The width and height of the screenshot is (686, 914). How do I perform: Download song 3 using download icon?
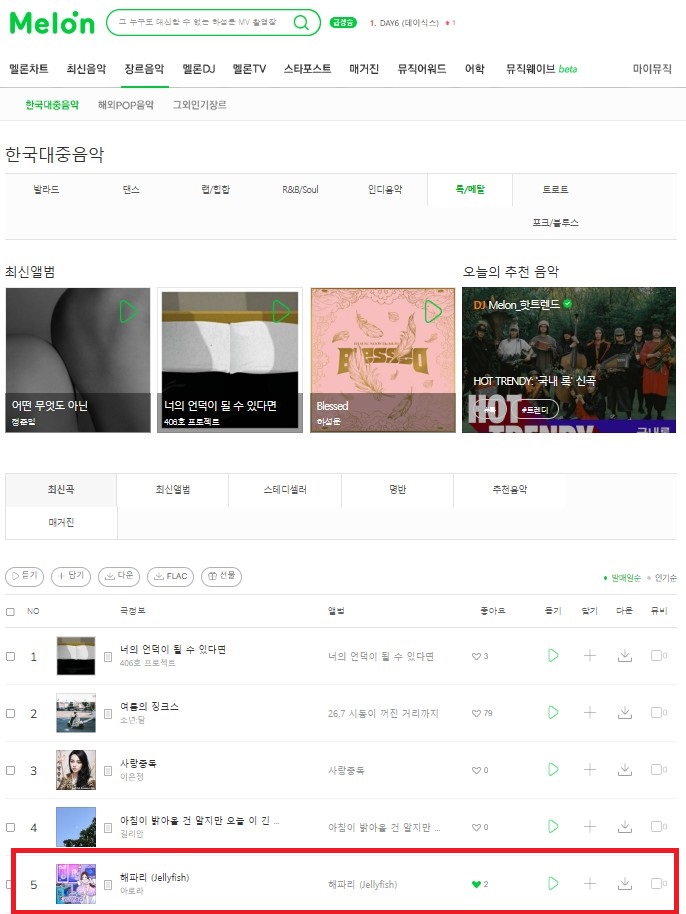coord(625,769)
